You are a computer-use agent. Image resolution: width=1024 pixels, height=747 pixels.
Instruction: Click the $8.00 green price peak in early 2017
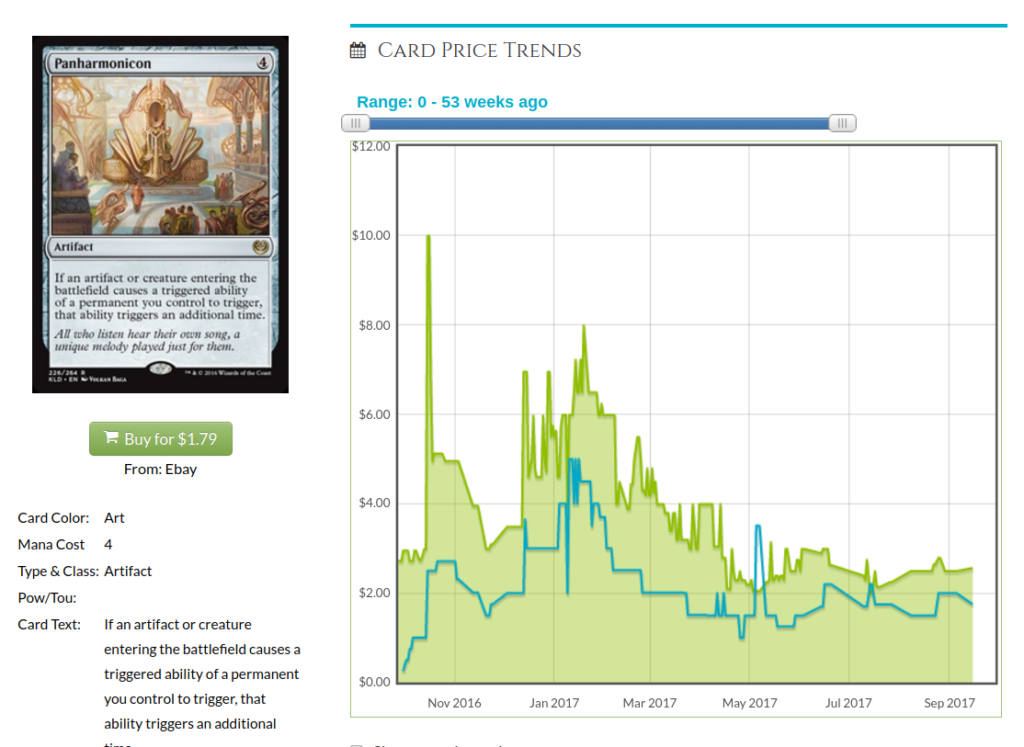point(584,326)
